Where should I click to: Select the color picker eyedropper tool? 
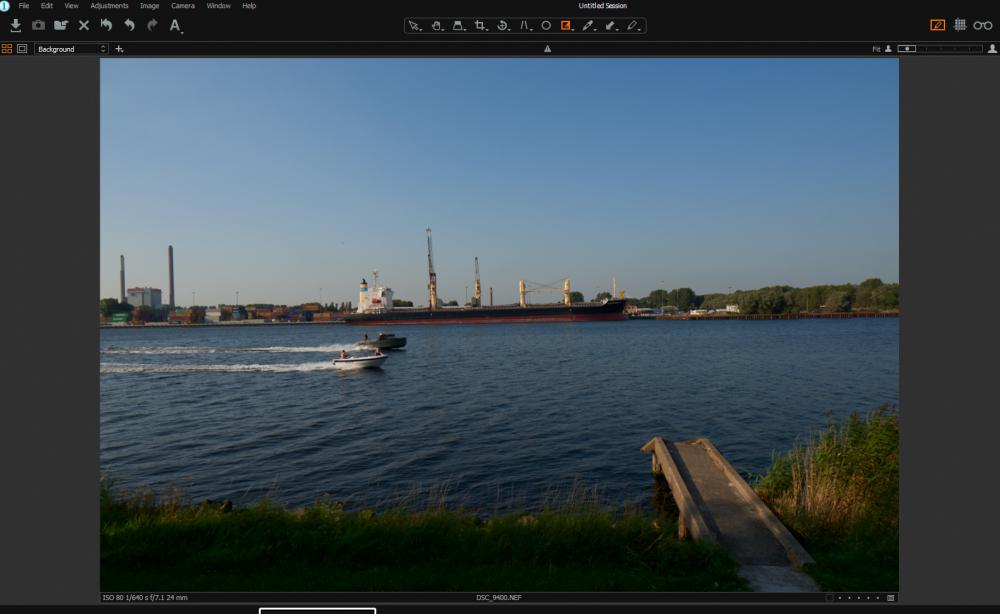[588, 26]
